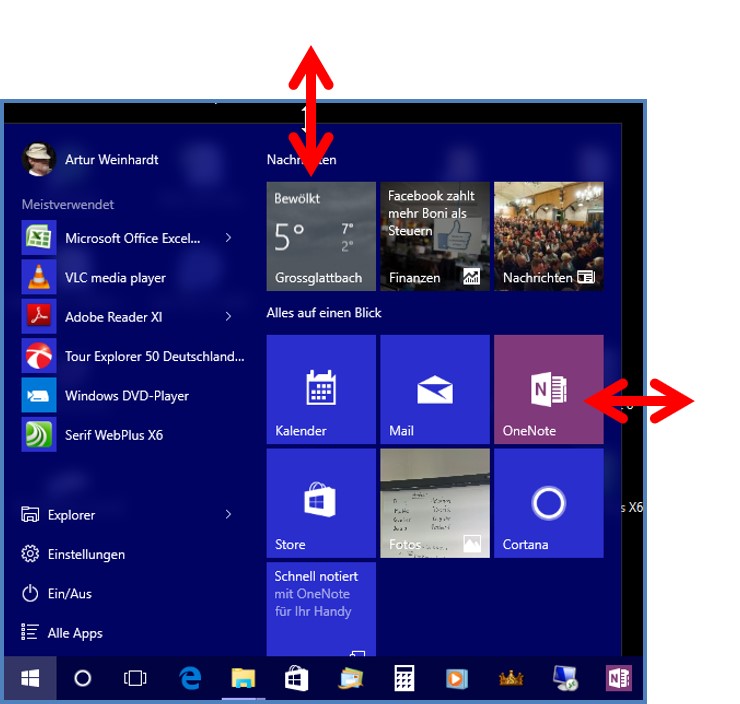Image resolution: width=740 pixels, height=704 pixels.
Task: Click the Nachrichten group heading
Action: [x=302, y=159]
